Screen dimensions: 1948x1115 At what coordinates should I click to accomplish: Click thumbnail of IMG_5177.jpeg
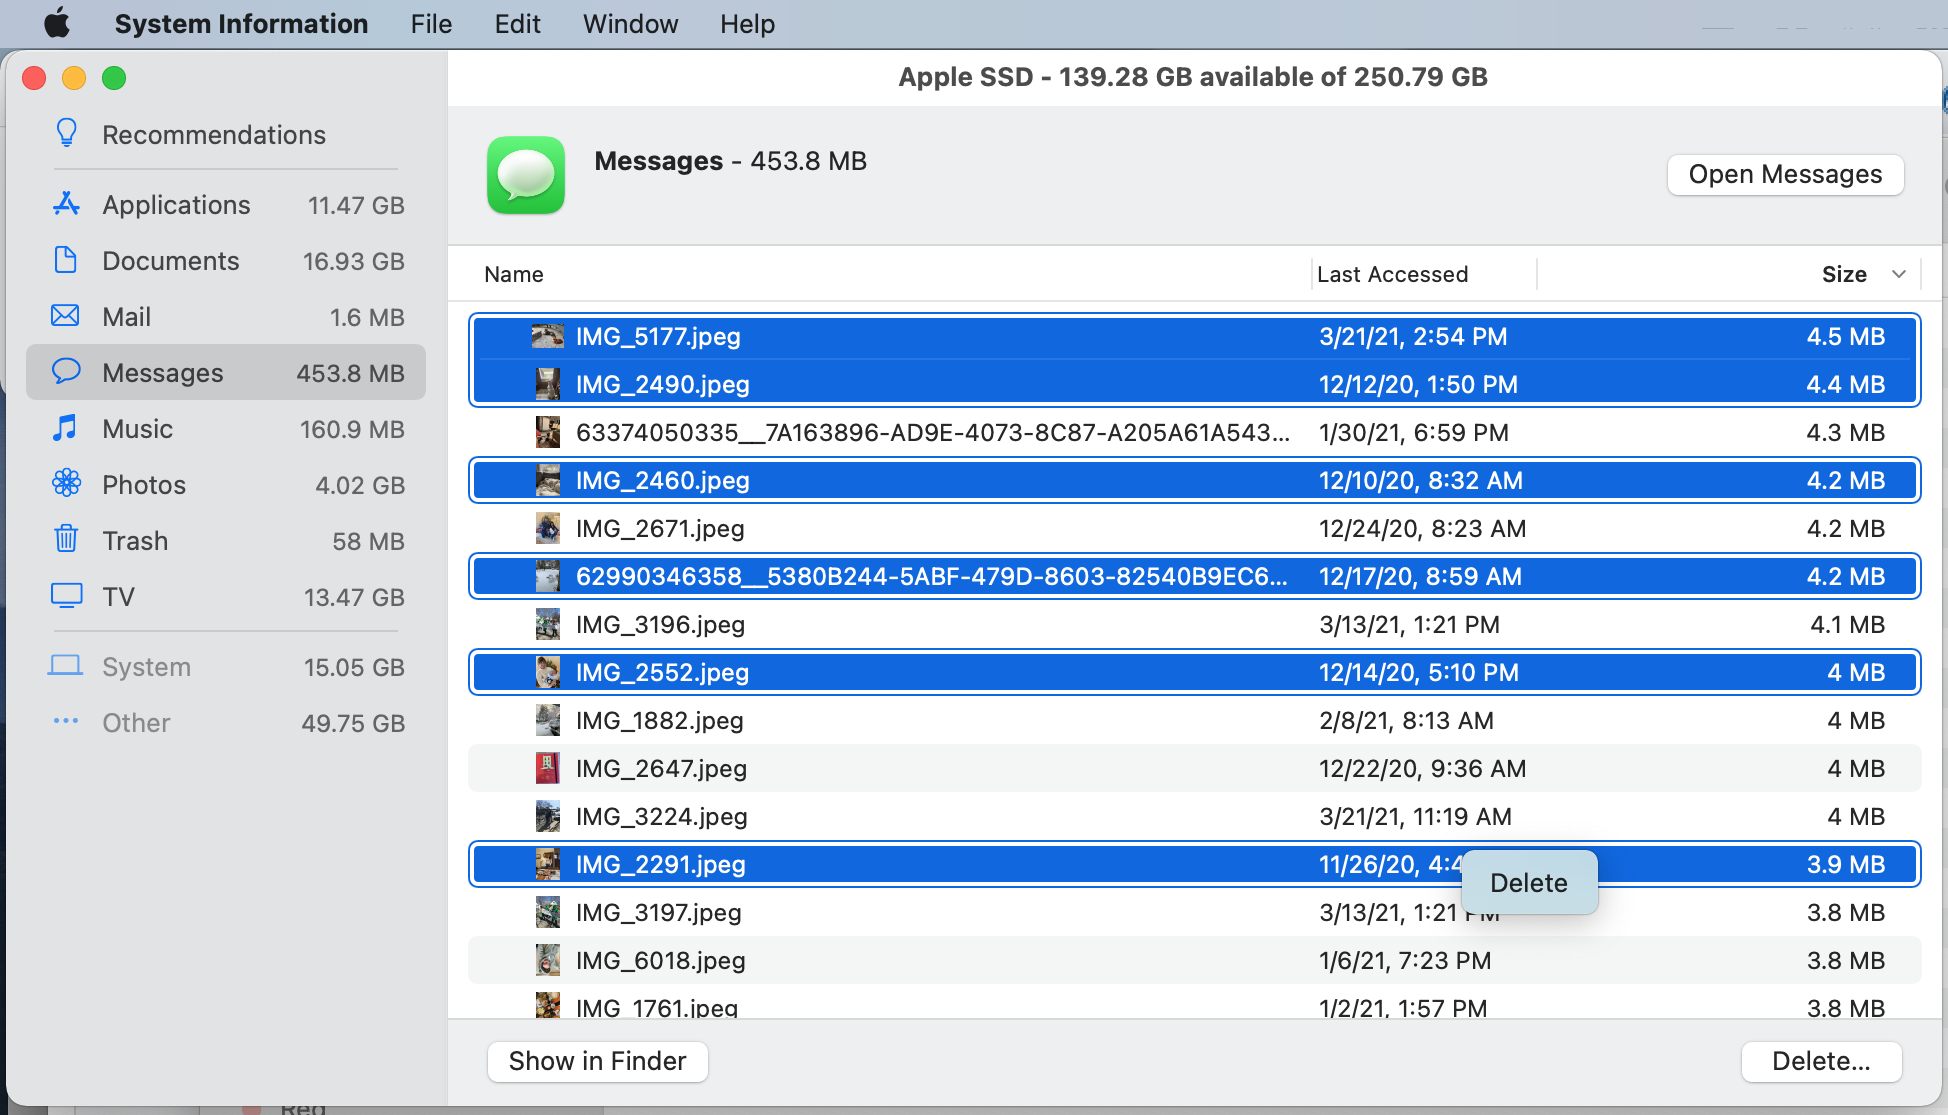coord(547,336)
